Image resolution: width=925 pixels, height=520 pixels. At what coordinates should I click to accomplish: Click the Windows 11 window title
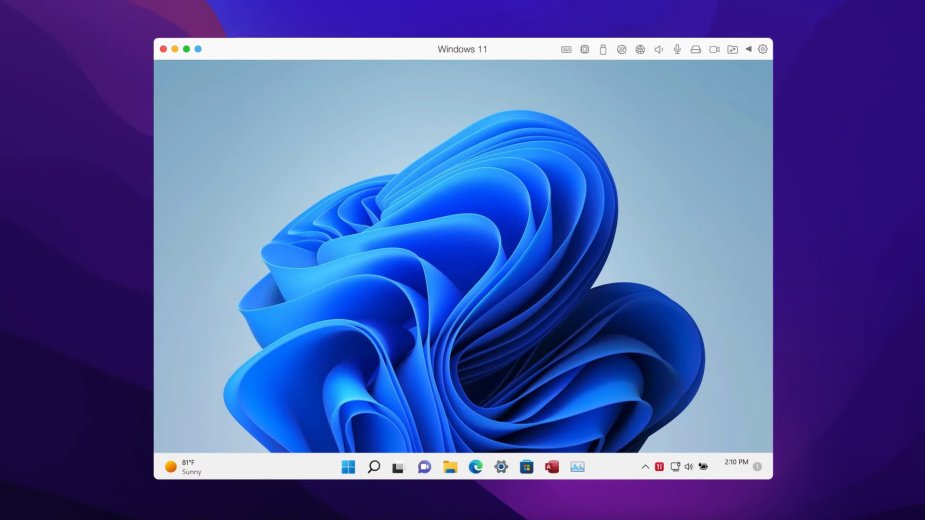tap(462, 50)
